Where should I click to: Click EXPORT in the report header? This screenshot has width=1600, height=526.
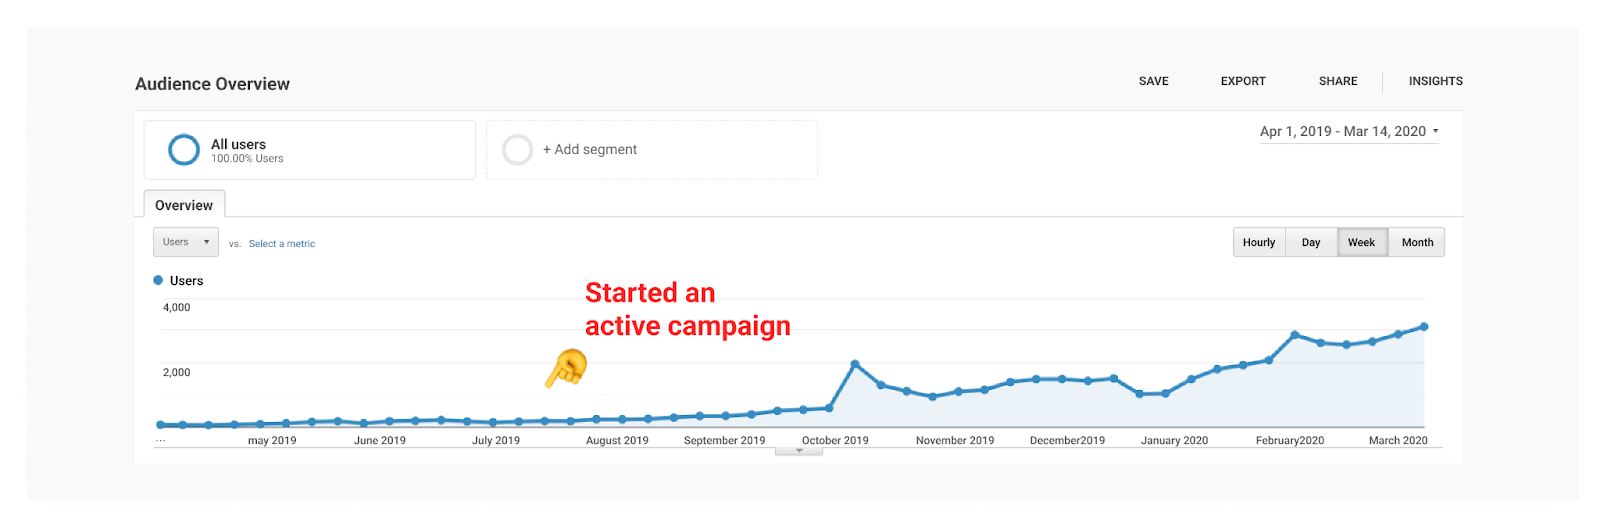(1243, 81)
